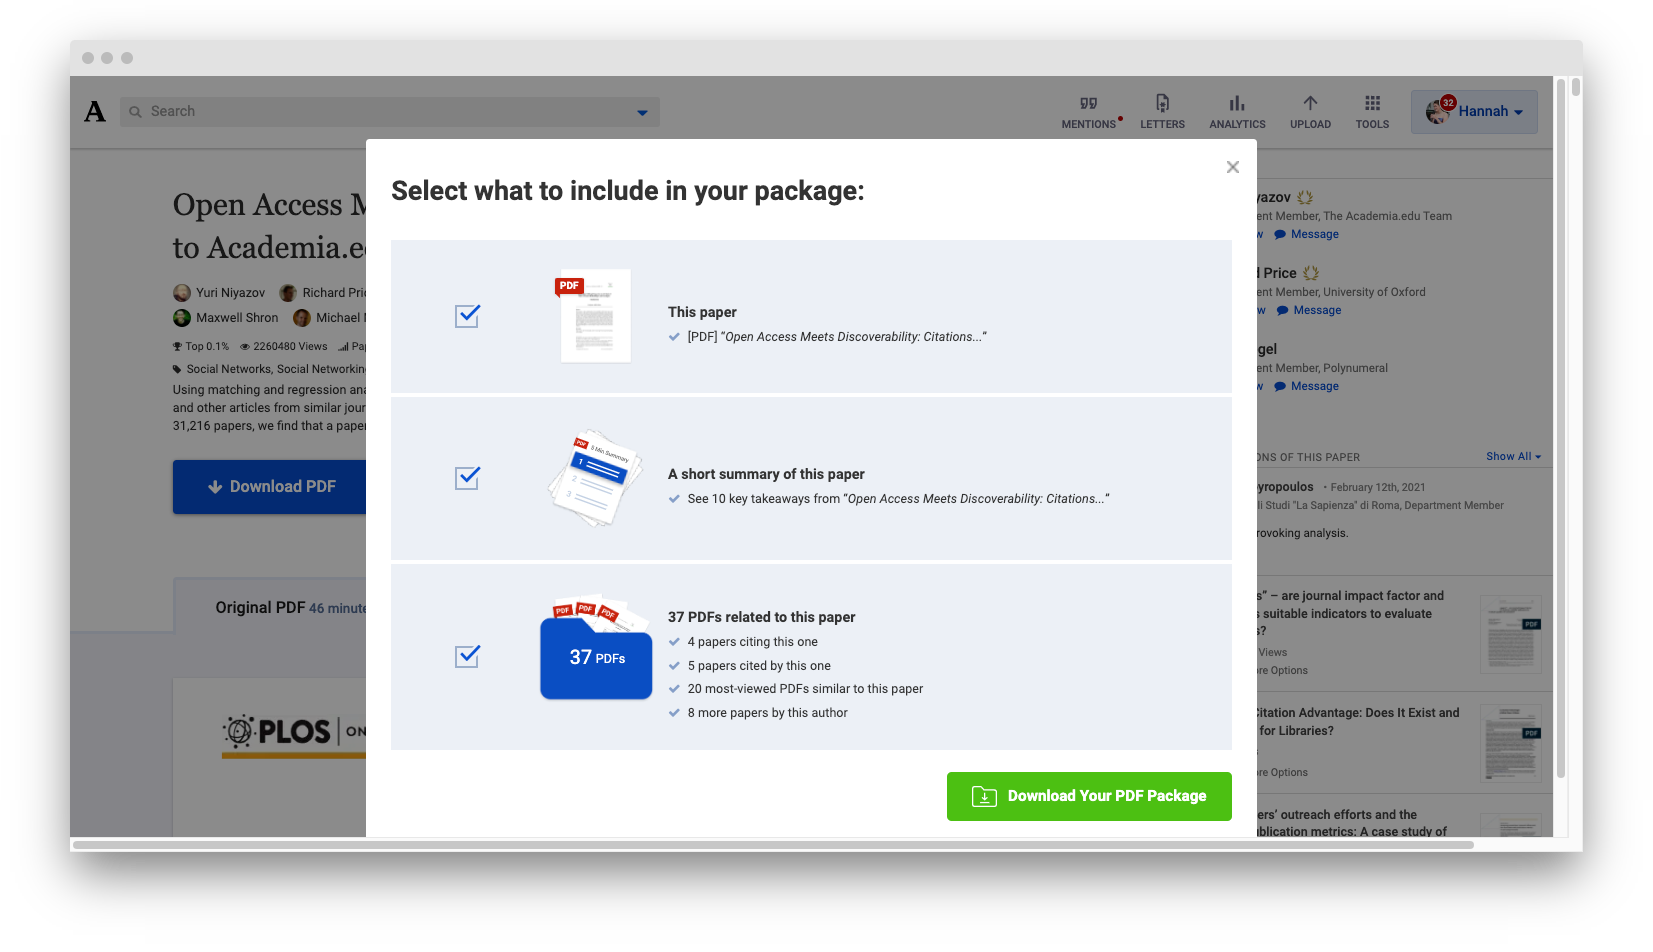This screenshot has width=1653, height=952.
Task: Focus the Search input field
Action: pyautogui.click(x=390, y=111)
